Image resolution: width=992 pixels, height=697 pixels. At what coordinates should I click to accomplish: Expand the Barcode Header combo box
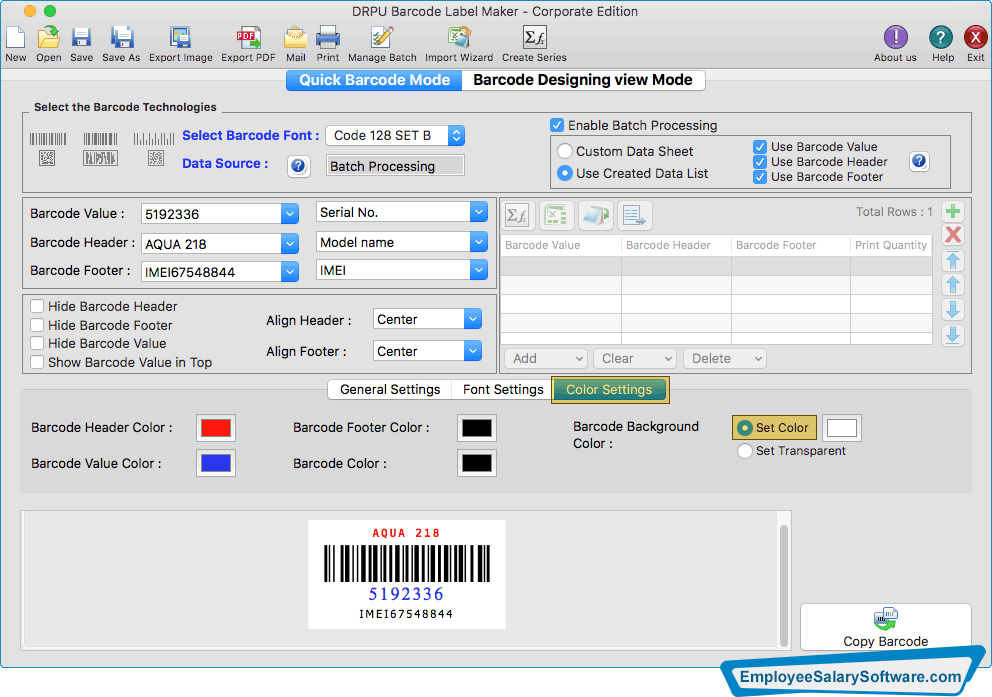(290, 244)
